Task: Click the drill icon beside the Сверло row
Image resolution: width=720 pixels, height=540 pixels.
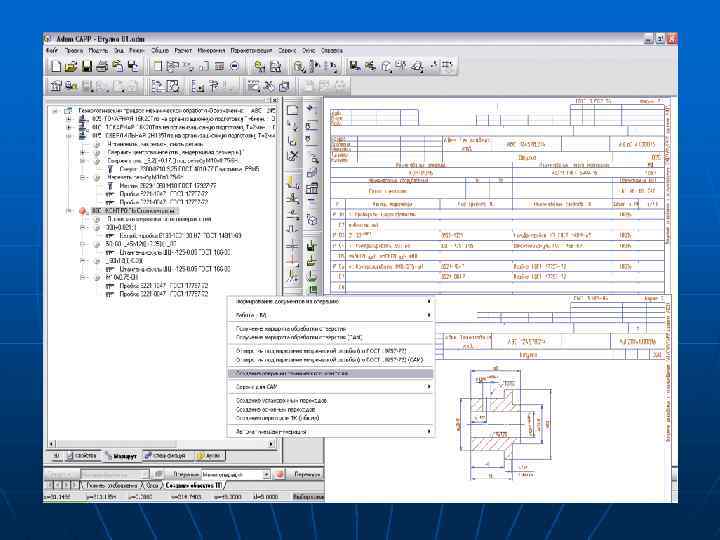Action: click(x=110, y=169)
